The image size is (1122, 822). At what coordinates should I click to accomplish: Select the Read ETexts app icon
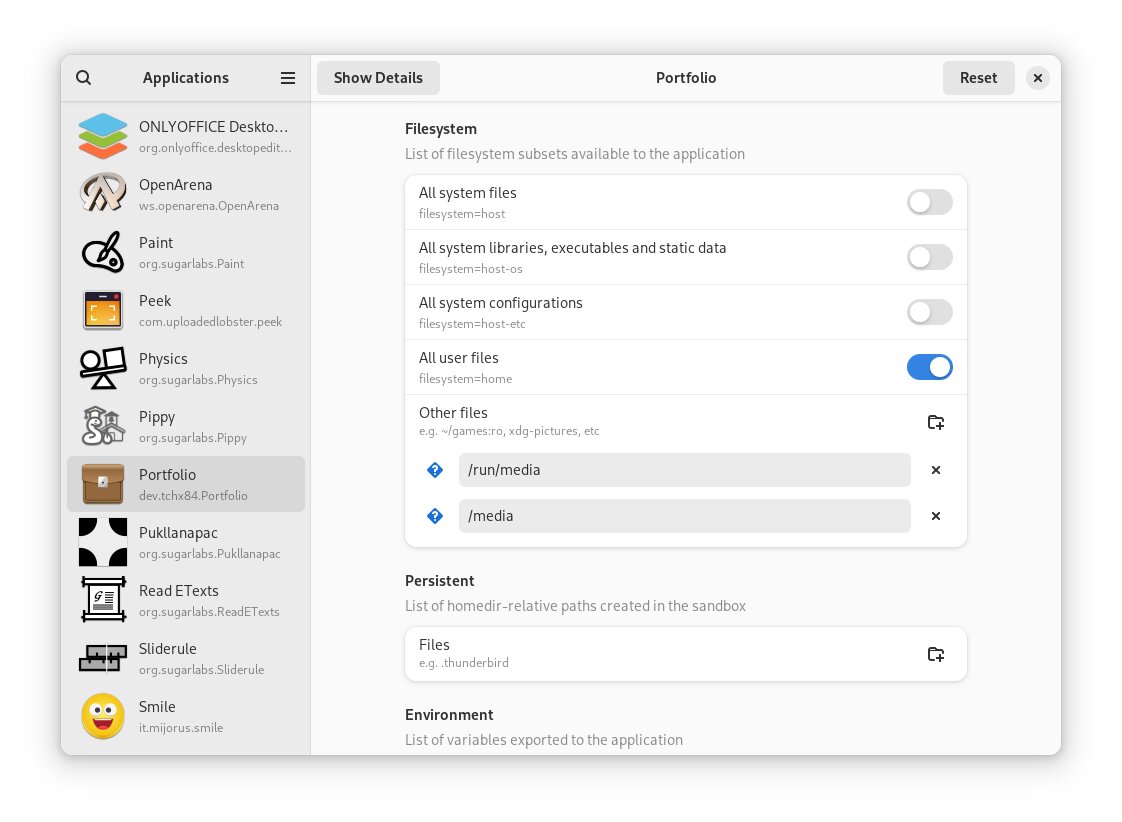tap(103, 600)
